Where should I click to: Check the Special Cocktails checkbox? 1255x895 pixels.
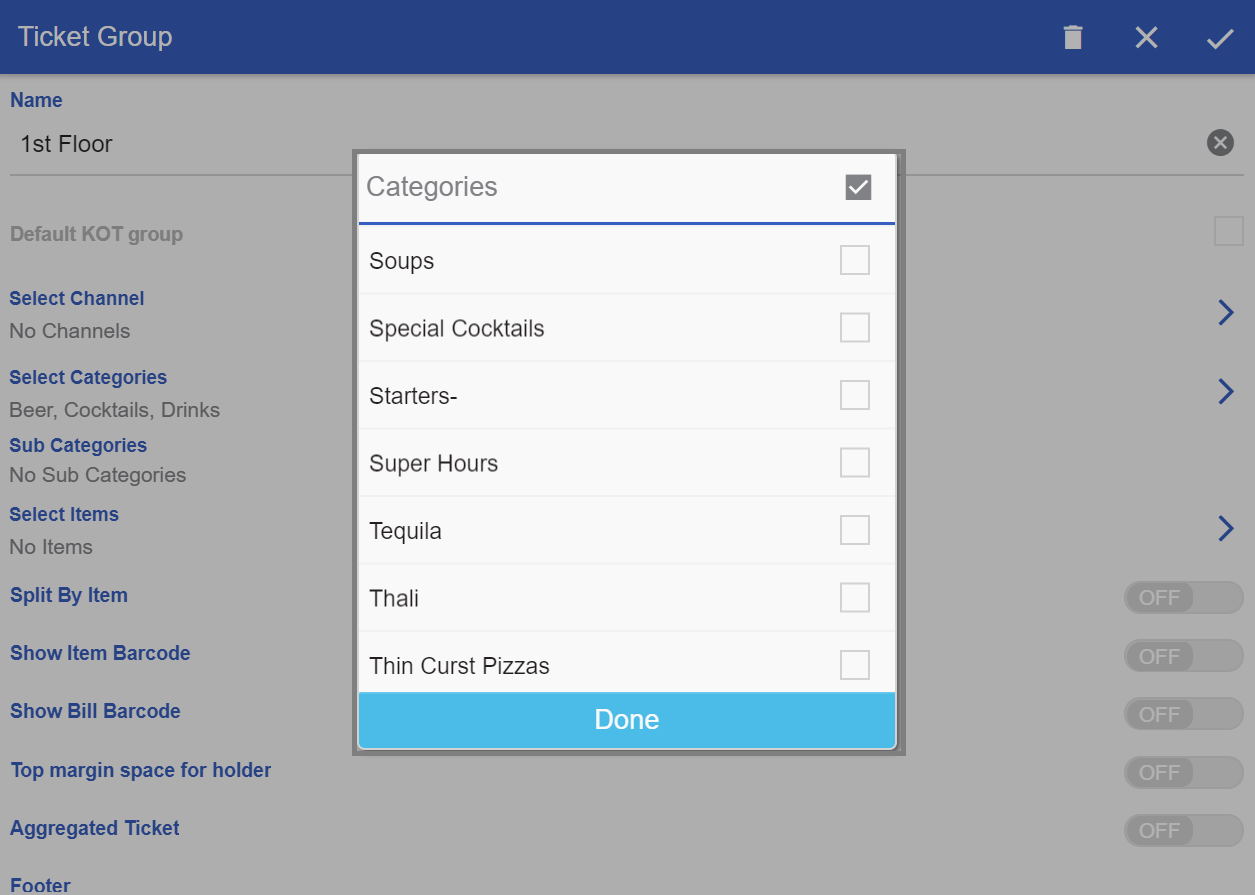coord(855,328)
